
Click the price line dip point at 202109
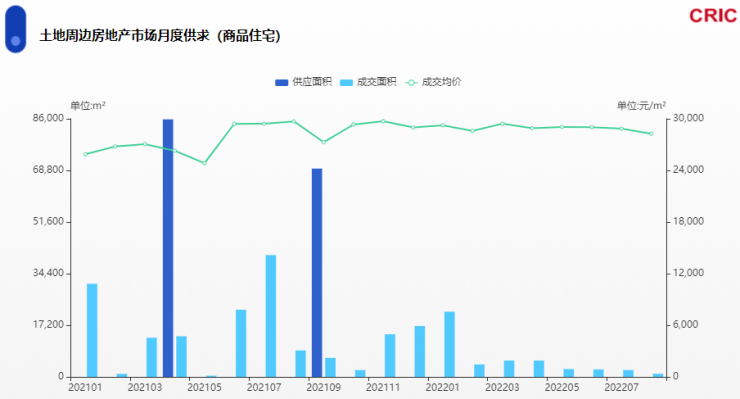coord(323,142)
